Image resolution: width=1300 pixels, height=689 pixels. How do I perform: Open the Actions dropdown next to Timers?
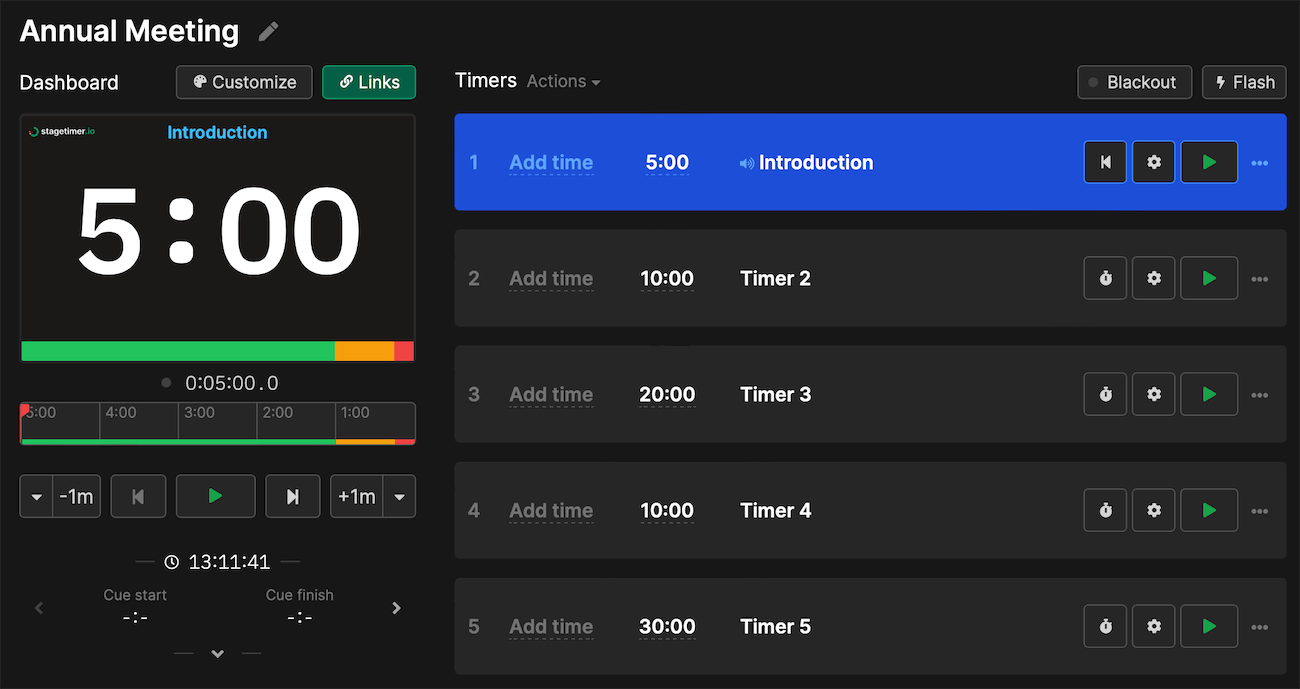563,81
